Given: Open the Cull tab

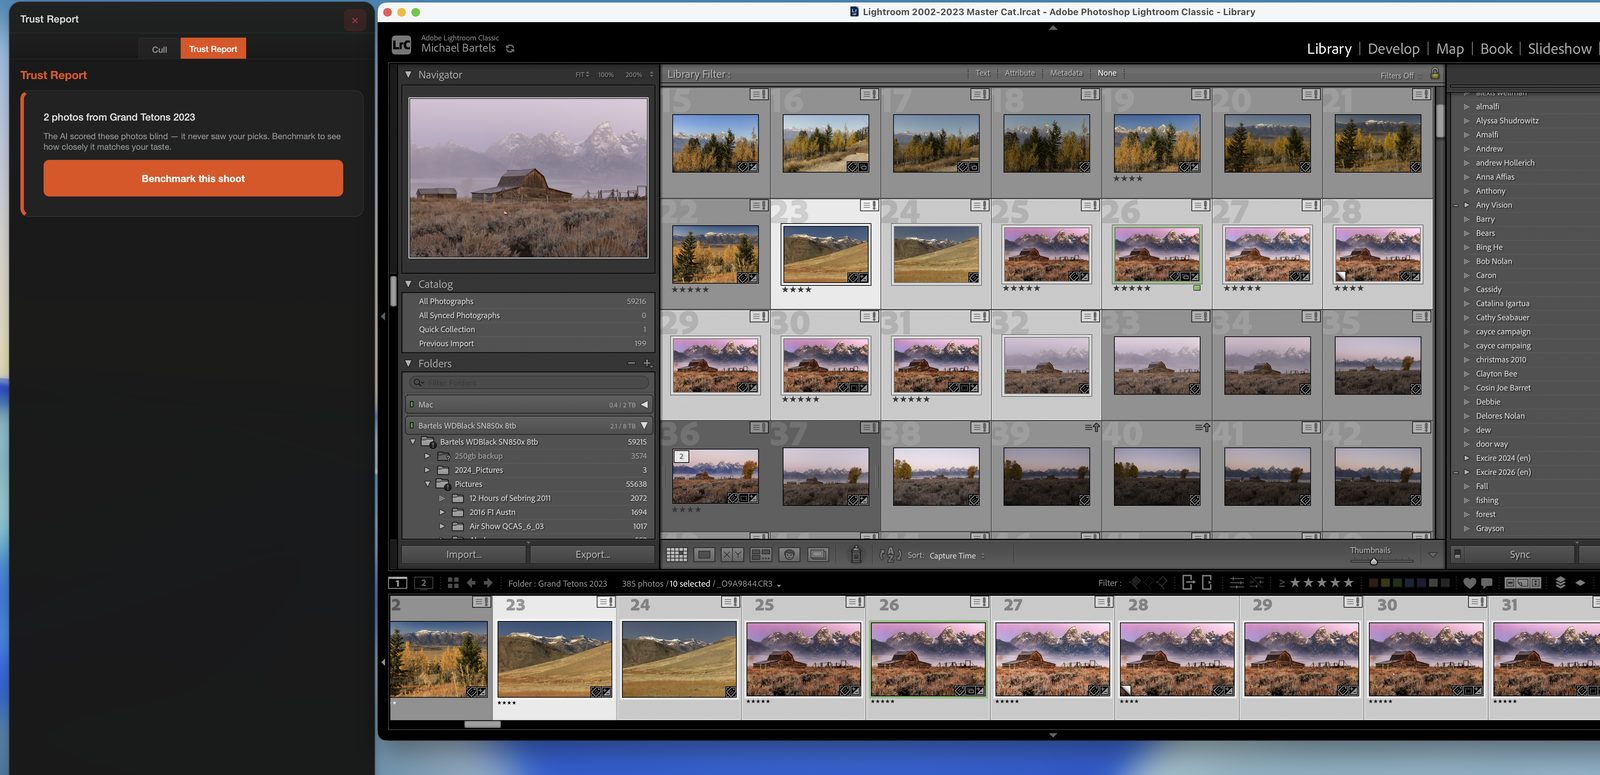Looking at the screenshot, I should (159, 49).
